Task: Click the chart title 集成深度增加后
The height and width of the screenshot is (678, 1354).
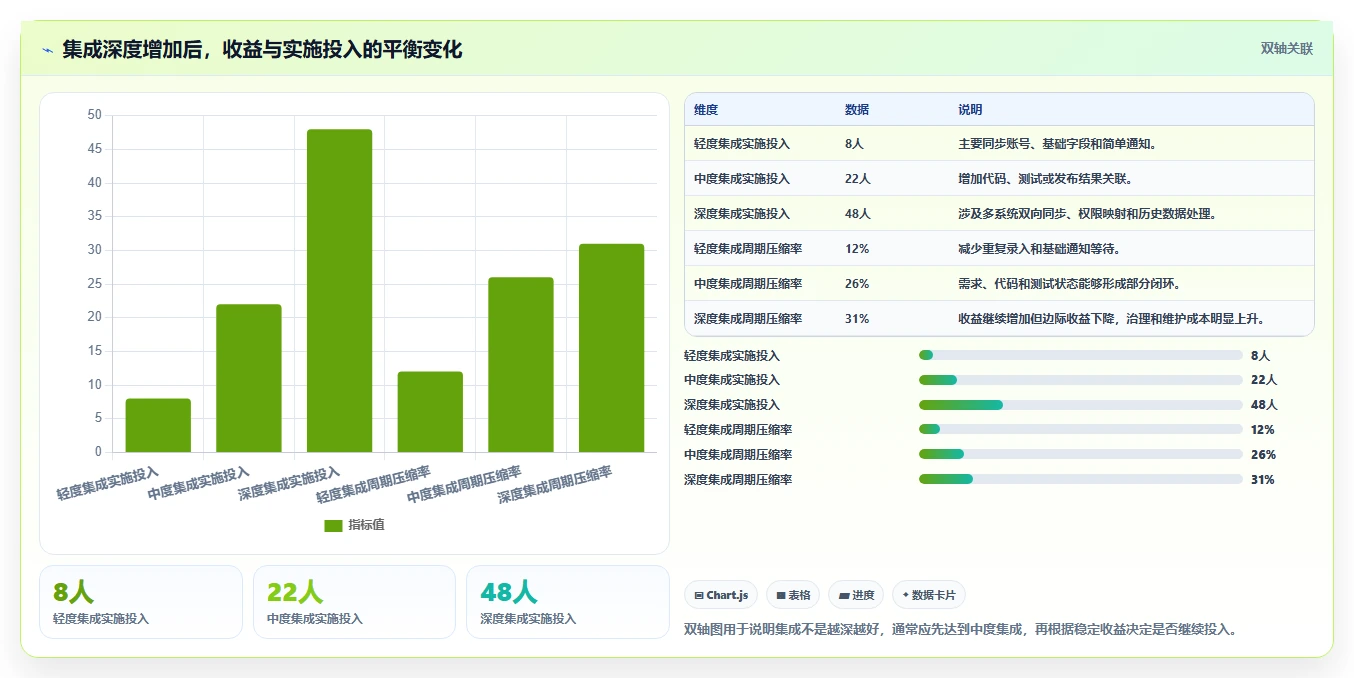Action: click(x=262, y=50)
